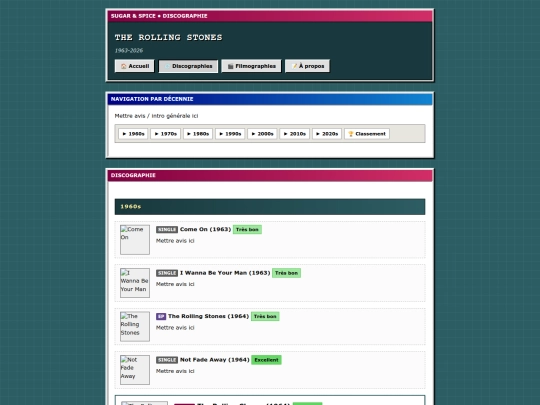Select I Wanna Be Your Man (1963) title
The height and width of the screenshot is (405, 540).
(225, 273)
